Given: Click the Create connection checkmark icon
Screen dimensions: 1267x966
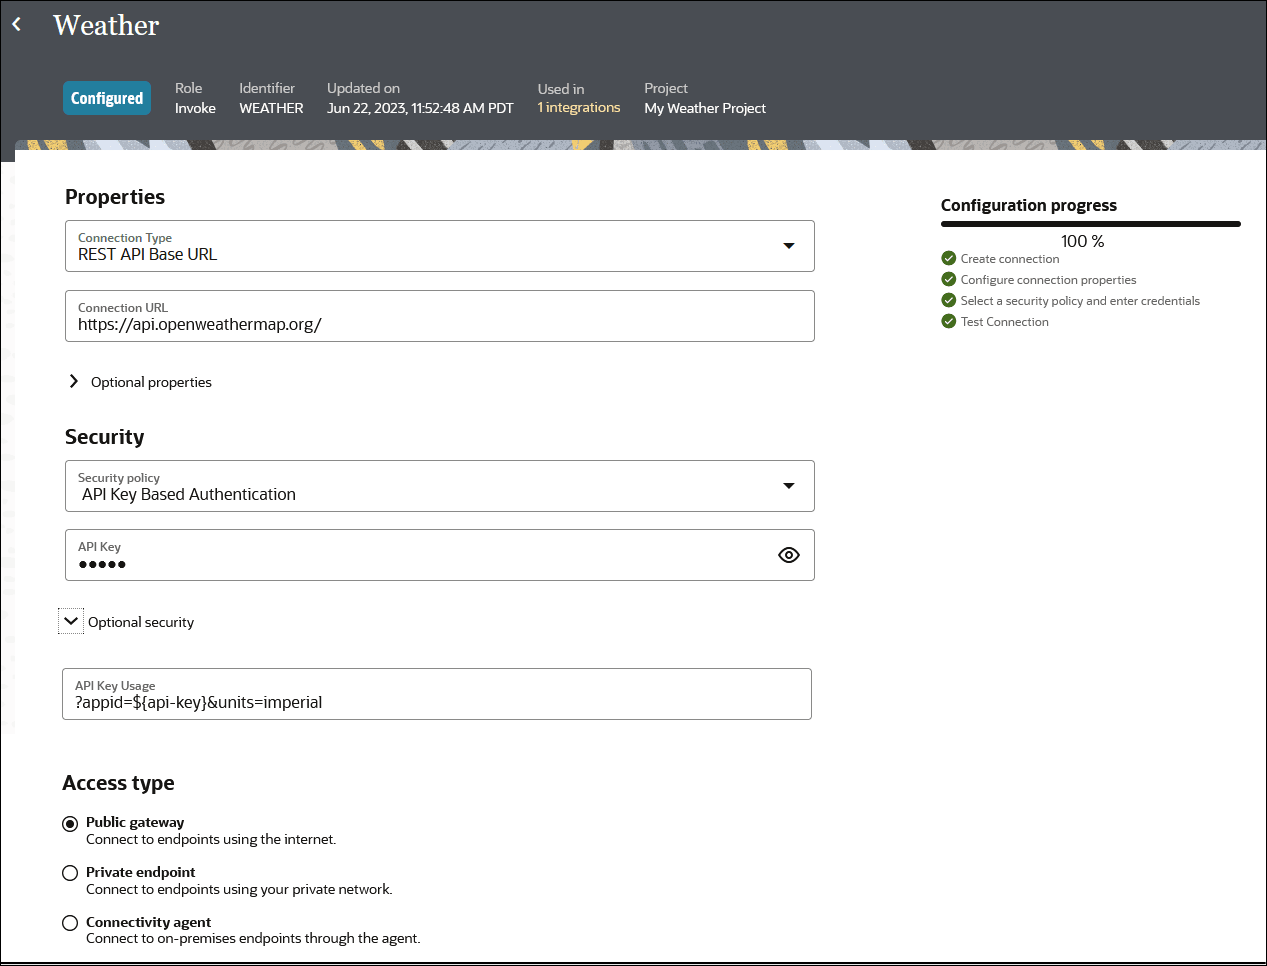Looking at the screenshot, I should tap(949, 258).
